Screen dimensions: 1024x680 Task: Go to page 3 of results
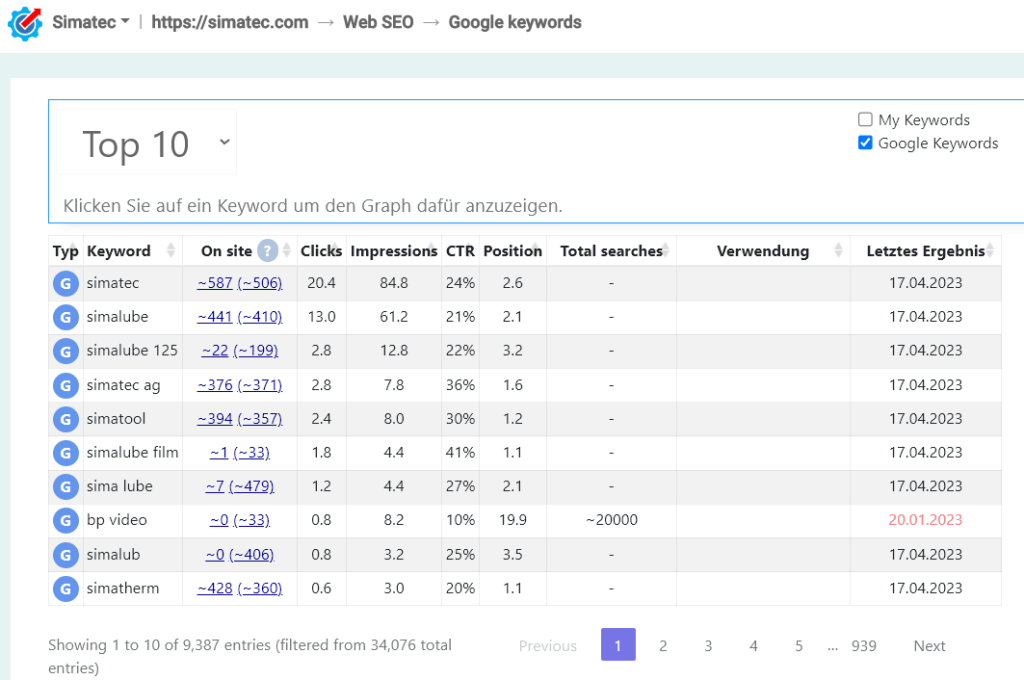[708, 646]
